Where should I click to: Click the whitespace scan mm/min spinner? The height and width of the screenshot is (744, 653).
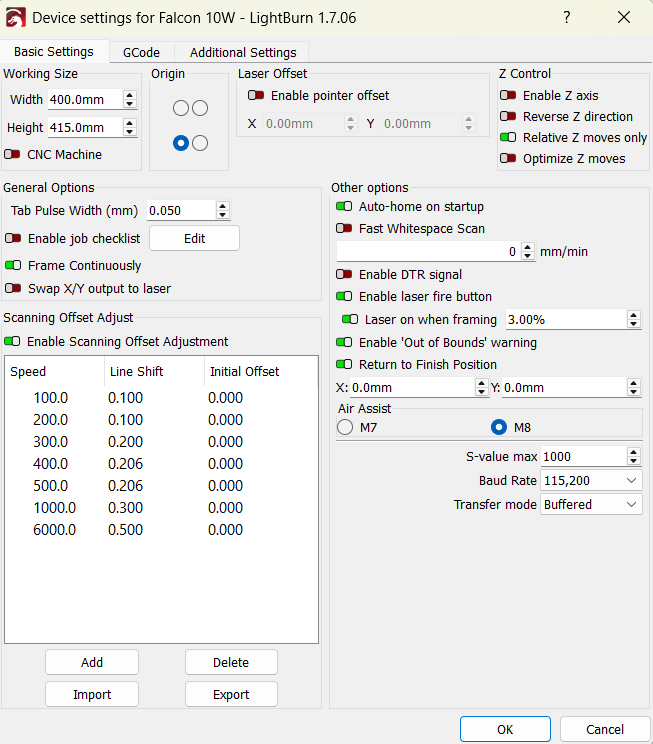[528, 251]
